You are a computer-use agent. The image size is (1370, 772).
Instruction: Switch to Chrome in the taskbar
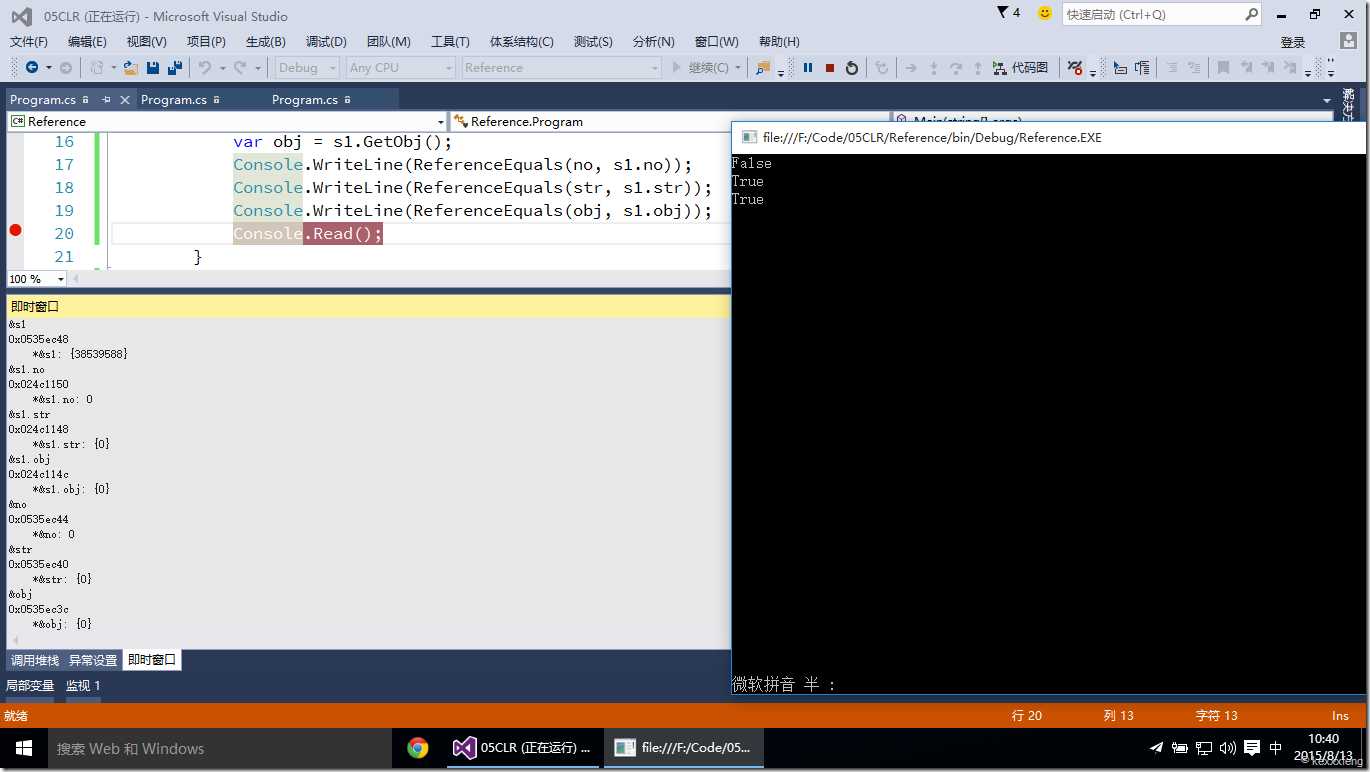pyautogui.click(x=418, y=748)
